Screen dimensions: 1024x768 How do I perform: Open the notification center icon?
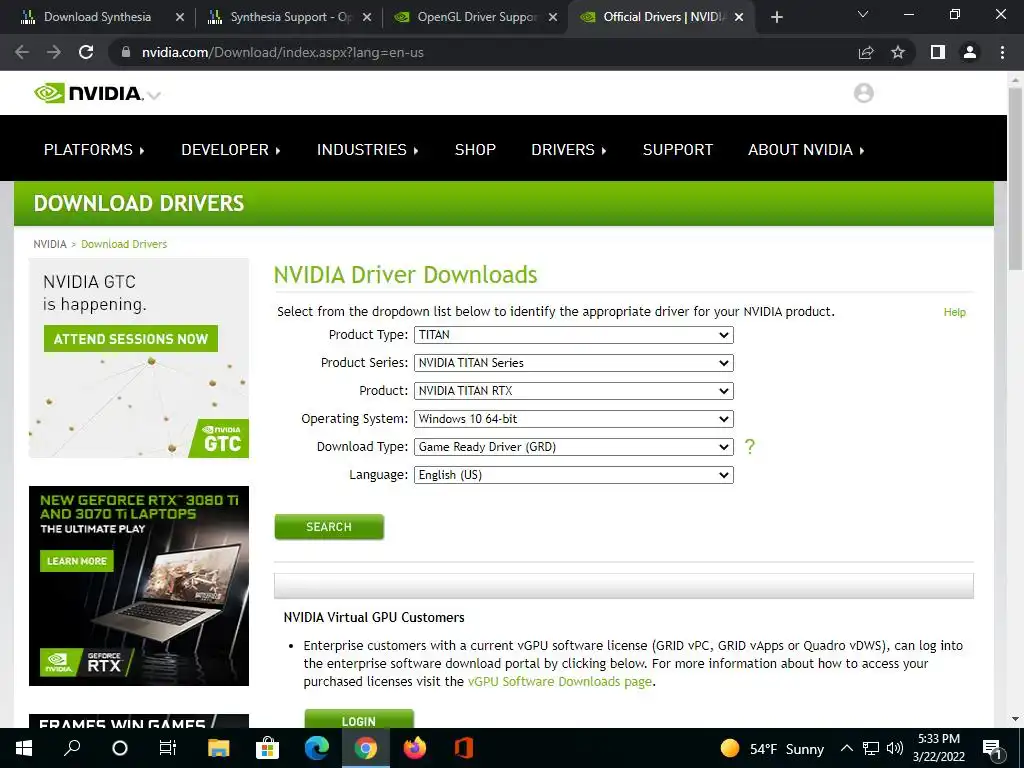992,749
